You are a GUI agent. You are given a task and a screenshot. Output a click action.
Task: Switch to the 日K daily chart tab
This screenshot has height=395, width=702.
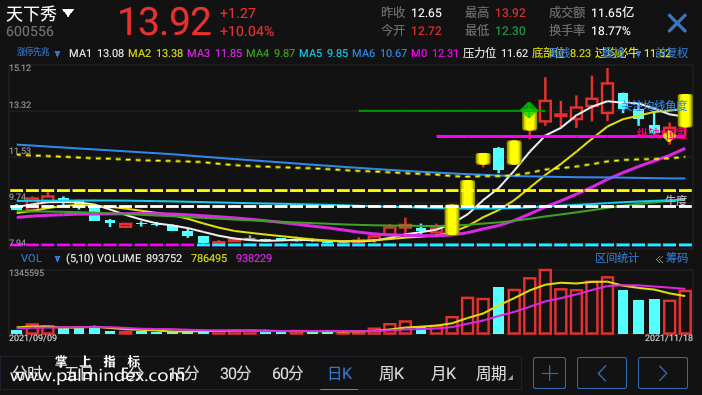[x=340, y=373]
